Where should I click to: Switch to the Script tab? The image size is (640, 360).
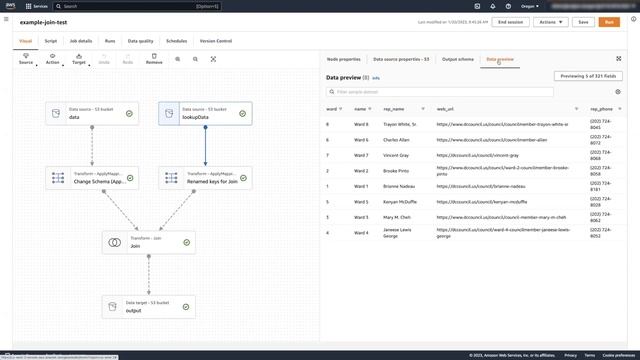51,41
